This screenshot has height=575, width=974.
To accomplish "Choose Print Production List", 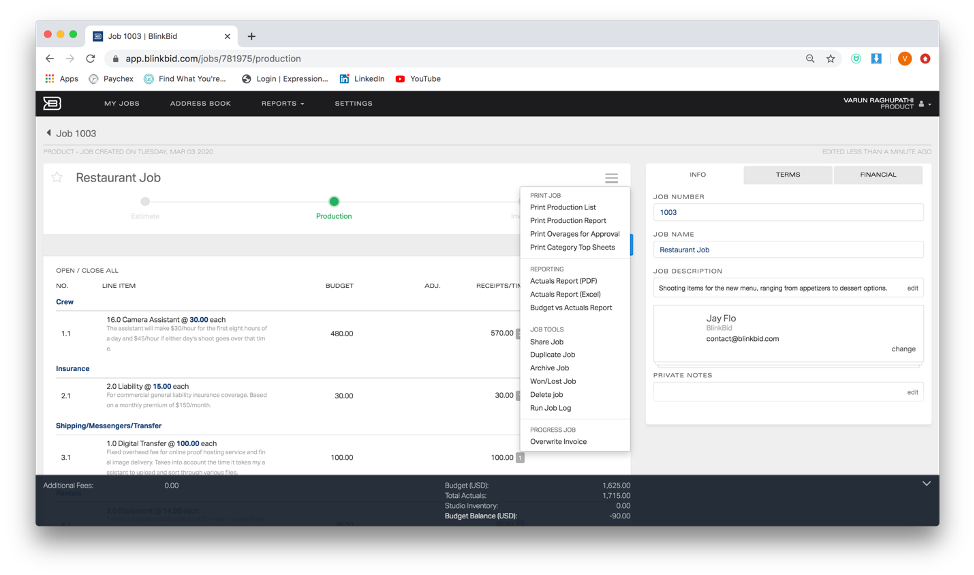I will tap(563, 207).
